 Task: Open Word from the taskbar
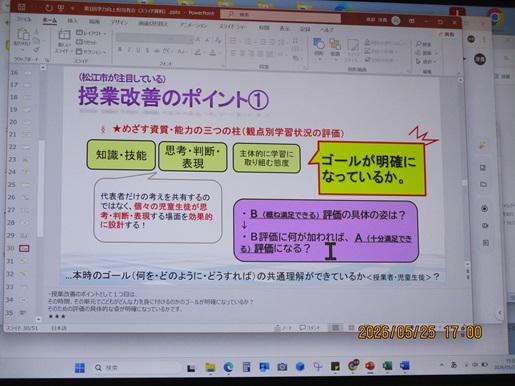pyautogui.click(x=404, y=366)
